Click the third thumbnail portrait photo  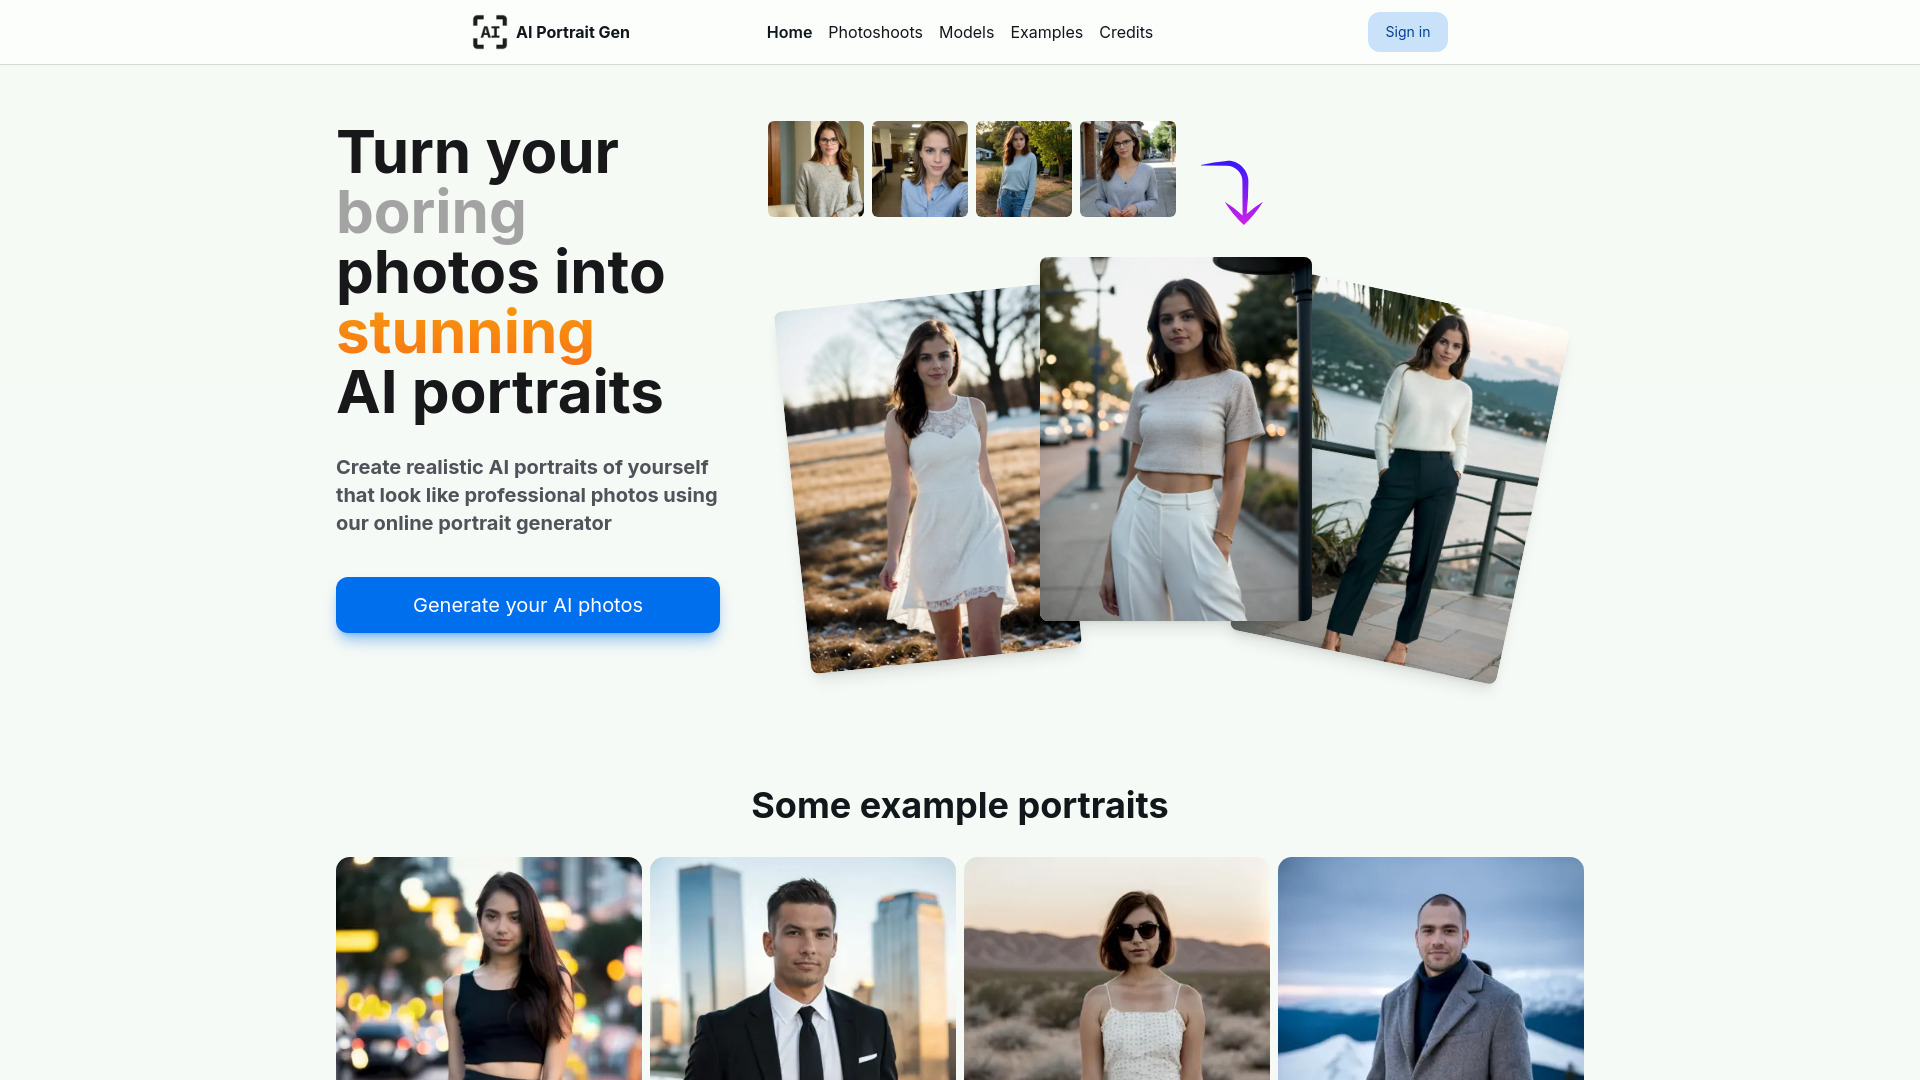1023,167
